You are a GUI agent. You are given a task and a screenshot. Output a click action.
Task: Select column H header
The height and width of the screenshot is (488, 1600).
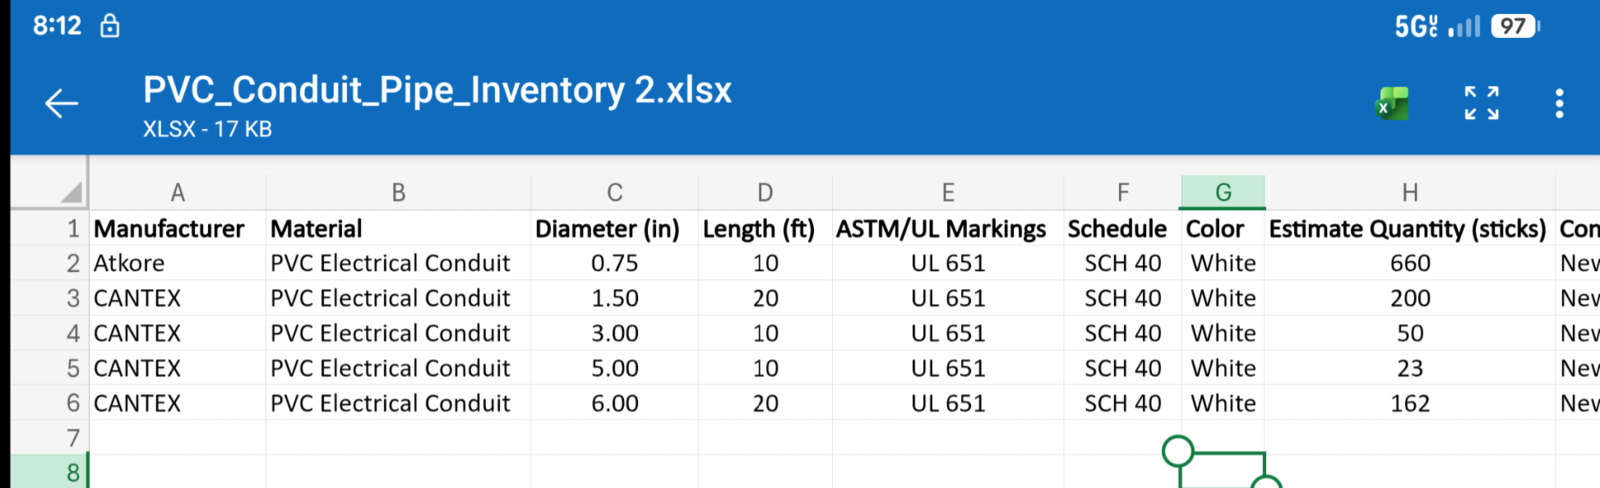pos(1409,192)
